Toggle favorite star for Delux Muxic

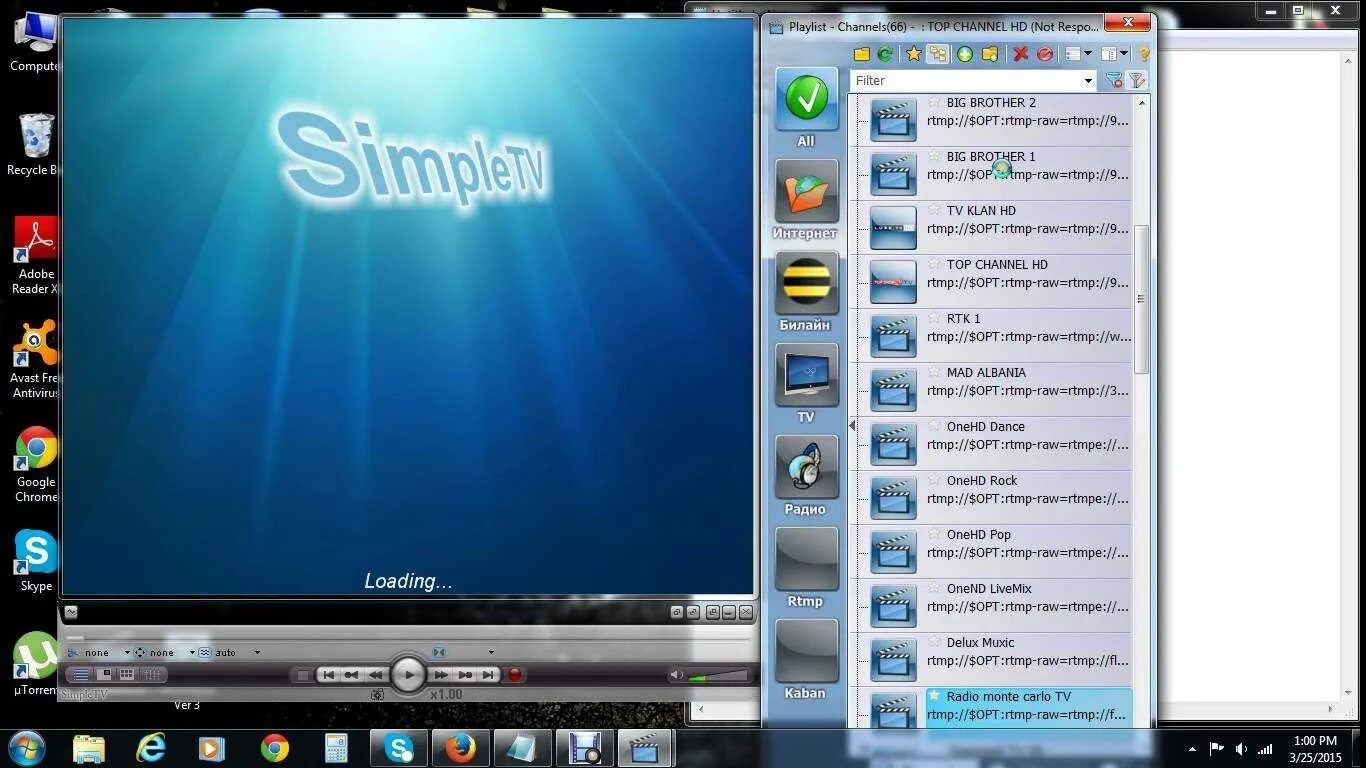(934, 642)
